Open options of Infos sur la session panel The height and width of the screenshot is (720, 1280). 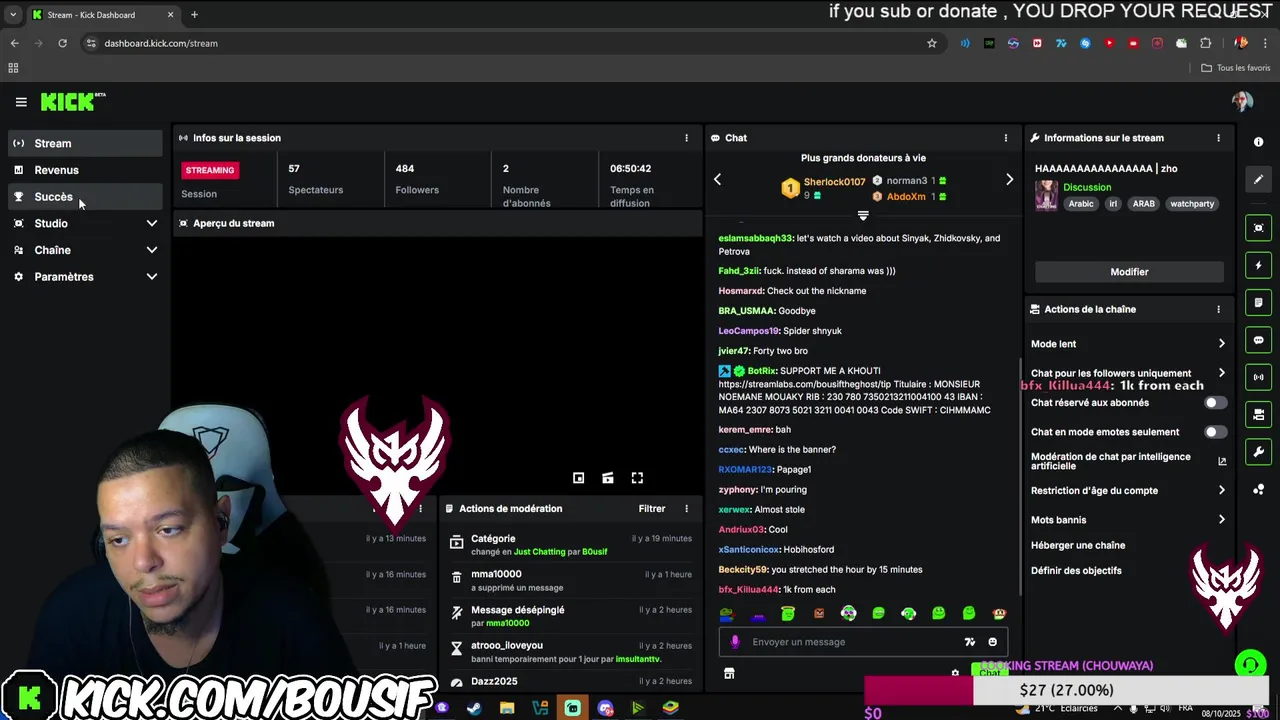[x=686, y=138]
